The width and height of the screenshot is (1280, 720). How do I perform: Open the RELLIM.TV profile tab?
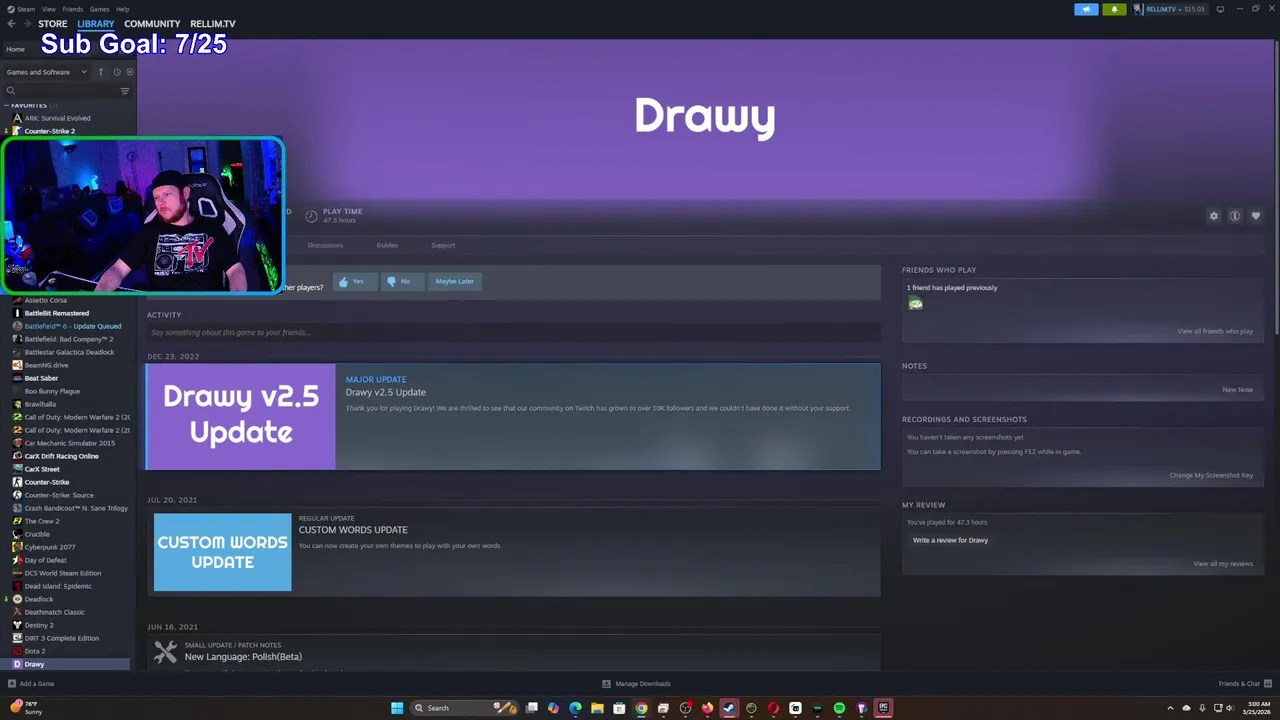pos(213,24)
